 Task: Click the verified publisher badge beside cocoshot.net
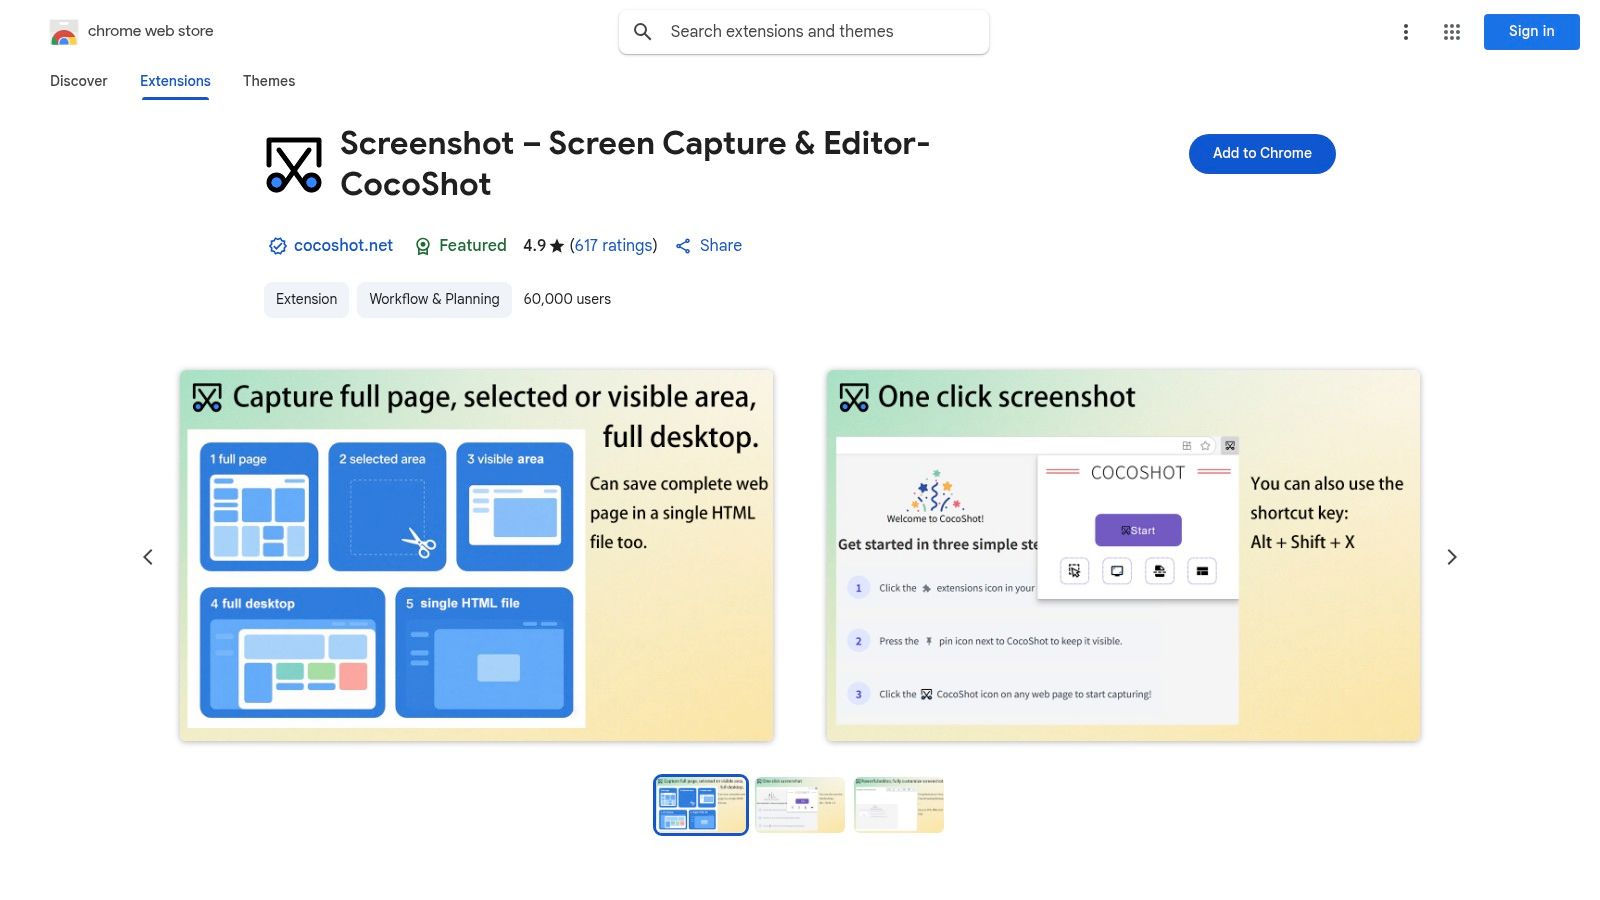277,245
